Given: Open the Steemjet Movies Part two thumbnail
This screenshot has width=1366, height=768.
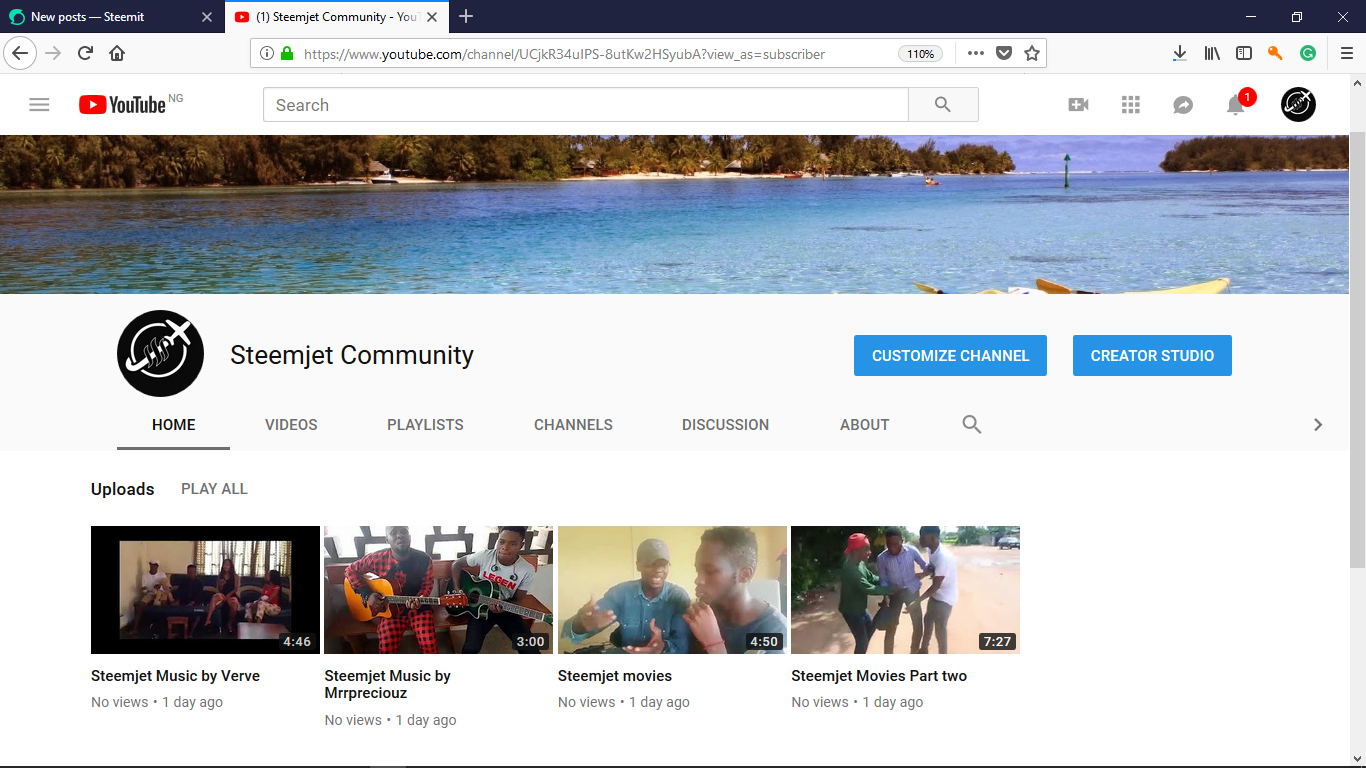Looking at the screenshot, I should 905,589.
